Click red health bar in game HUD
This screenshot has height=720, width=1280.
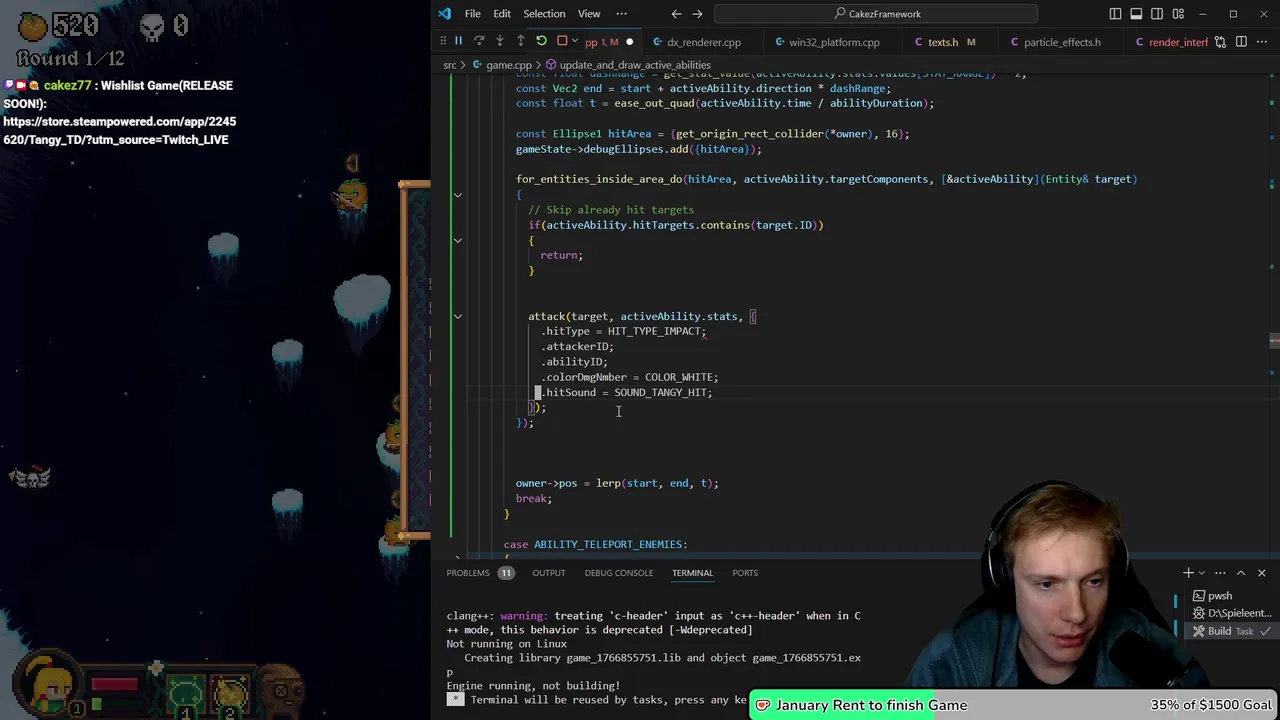[x=115, y=685]
